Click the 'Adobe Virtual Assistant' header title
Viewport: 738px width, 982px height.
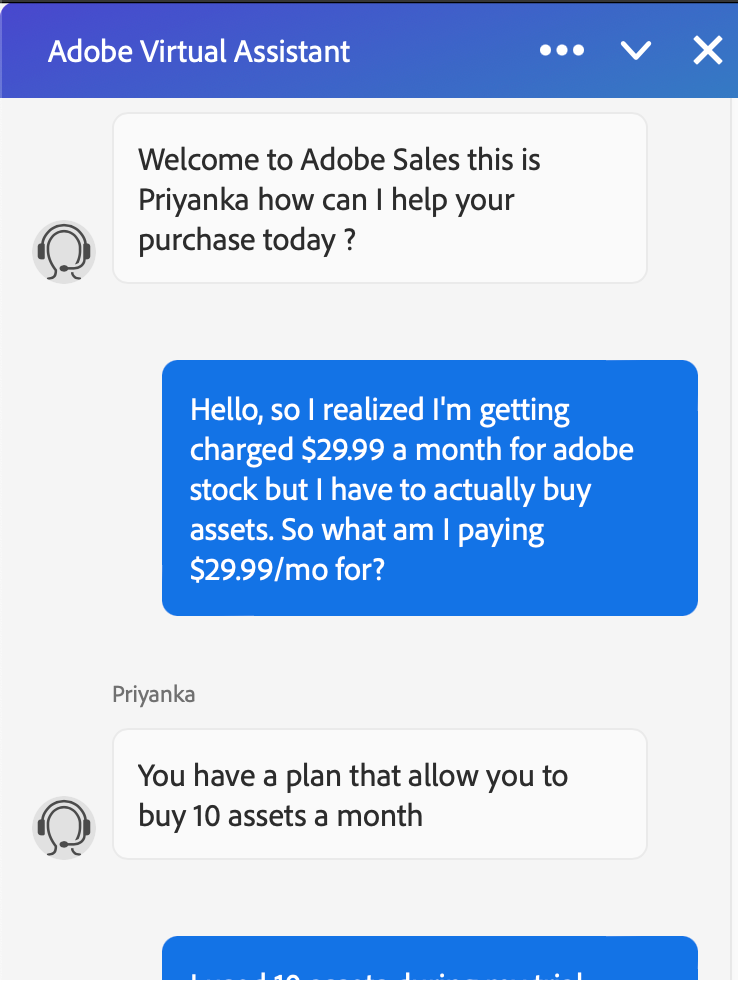199,51
